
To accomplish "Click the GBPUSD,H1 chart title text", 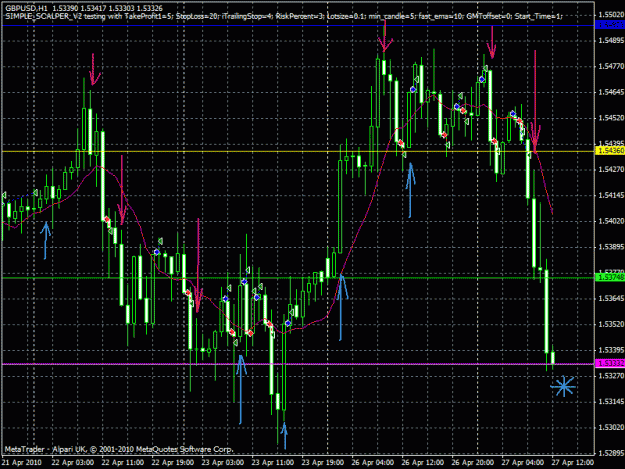I will (x=26, y=8).
